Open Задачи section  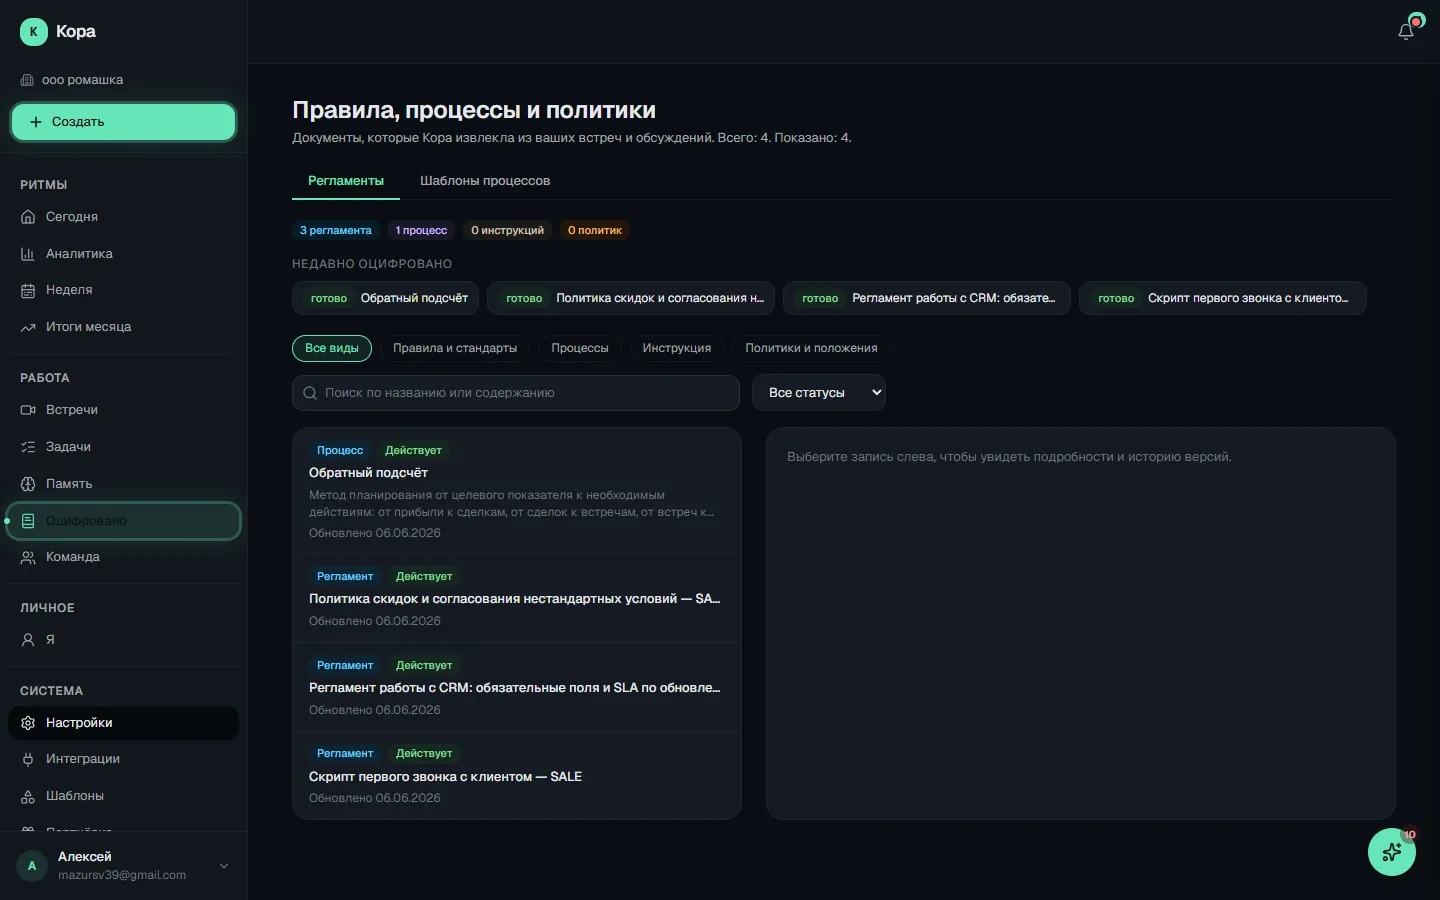(124, 447)
